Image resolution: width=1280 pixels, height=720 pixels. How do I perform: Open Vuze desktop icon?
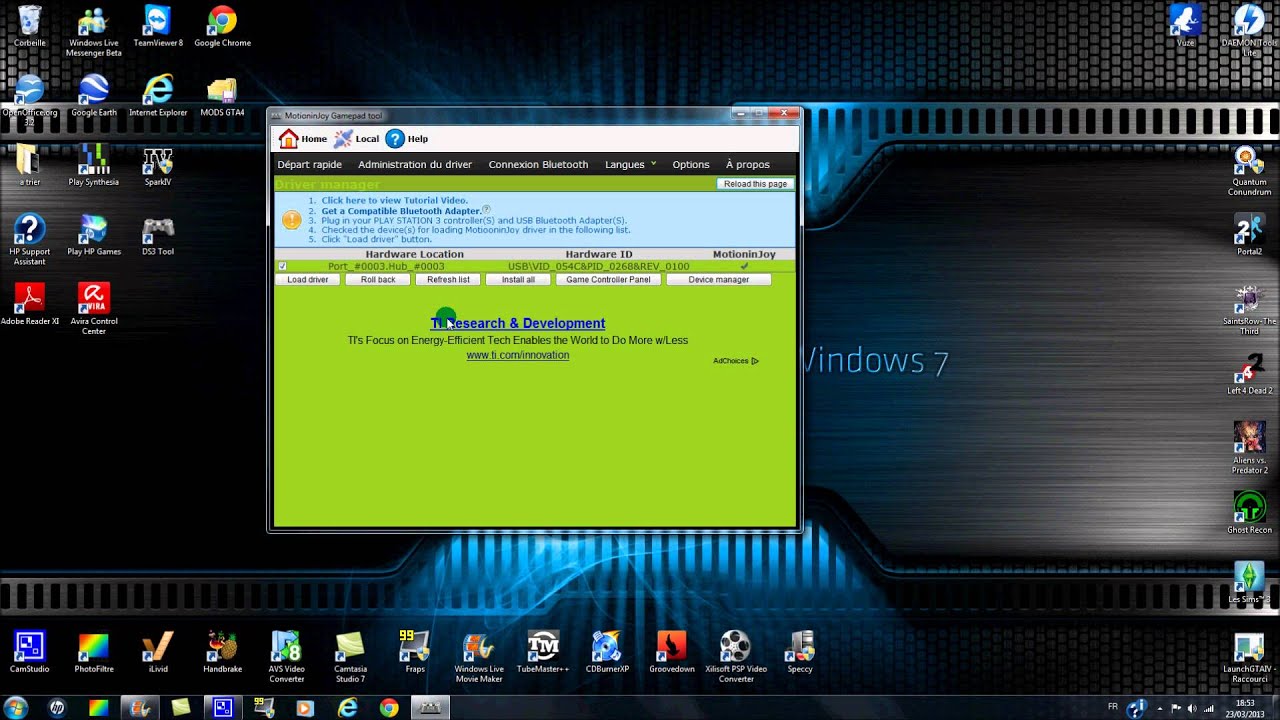pos(1186,26)
